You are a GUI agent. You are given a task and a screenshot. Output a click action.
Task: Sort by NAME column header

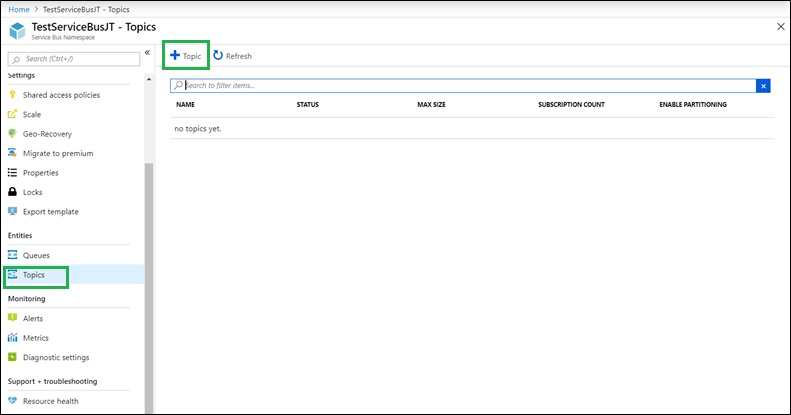click(x=185, y=104)
